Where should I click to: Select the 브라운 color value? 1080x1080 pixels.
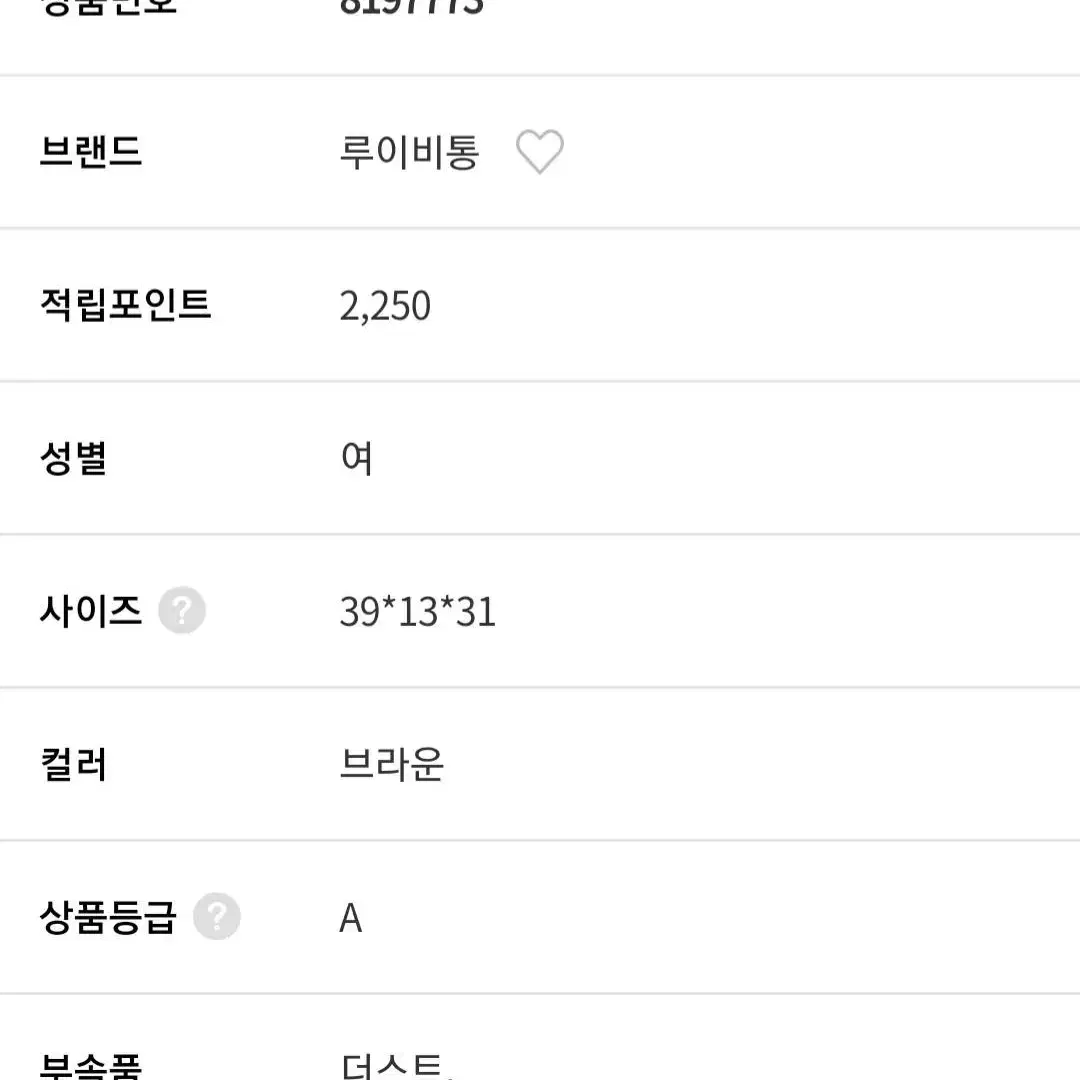392,764
